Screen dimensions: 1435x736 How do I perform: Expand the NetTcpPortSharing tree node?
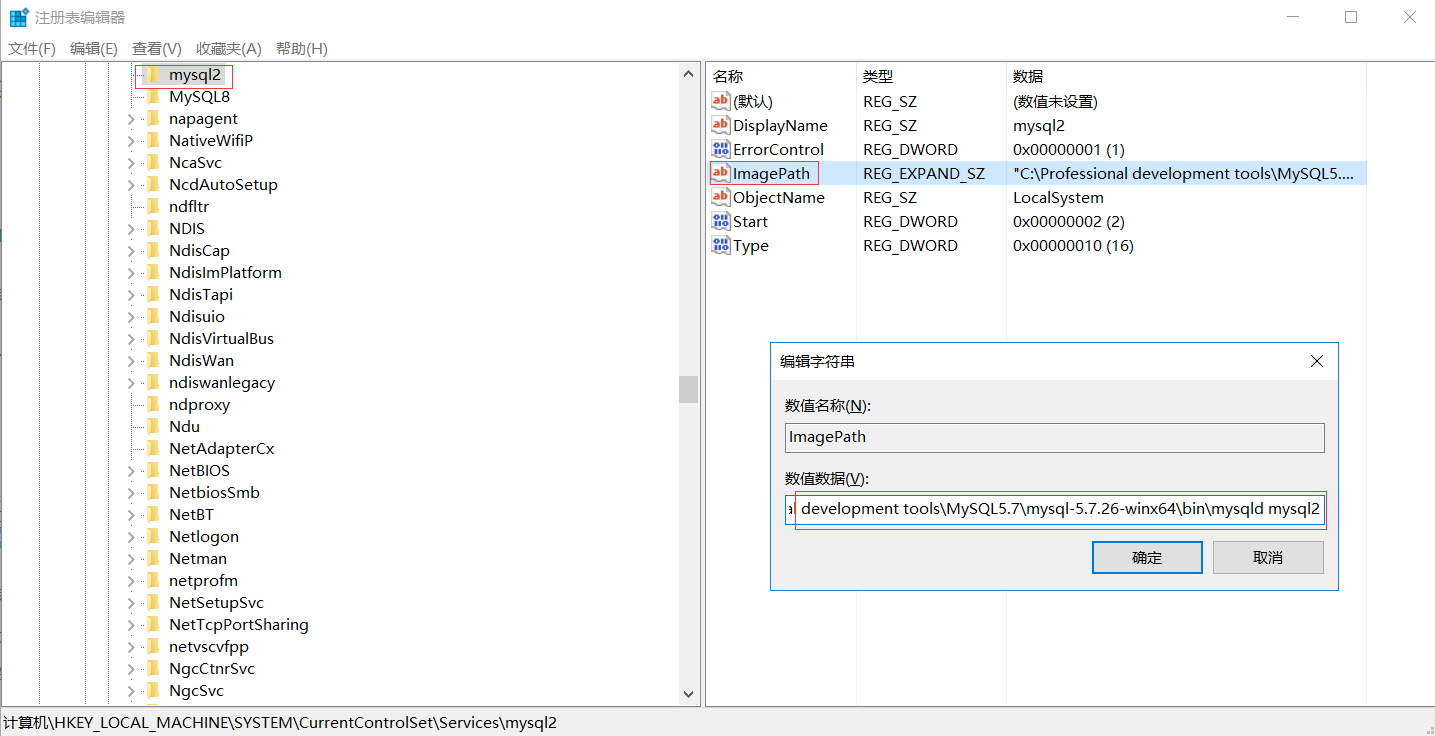tap(131, 625)
